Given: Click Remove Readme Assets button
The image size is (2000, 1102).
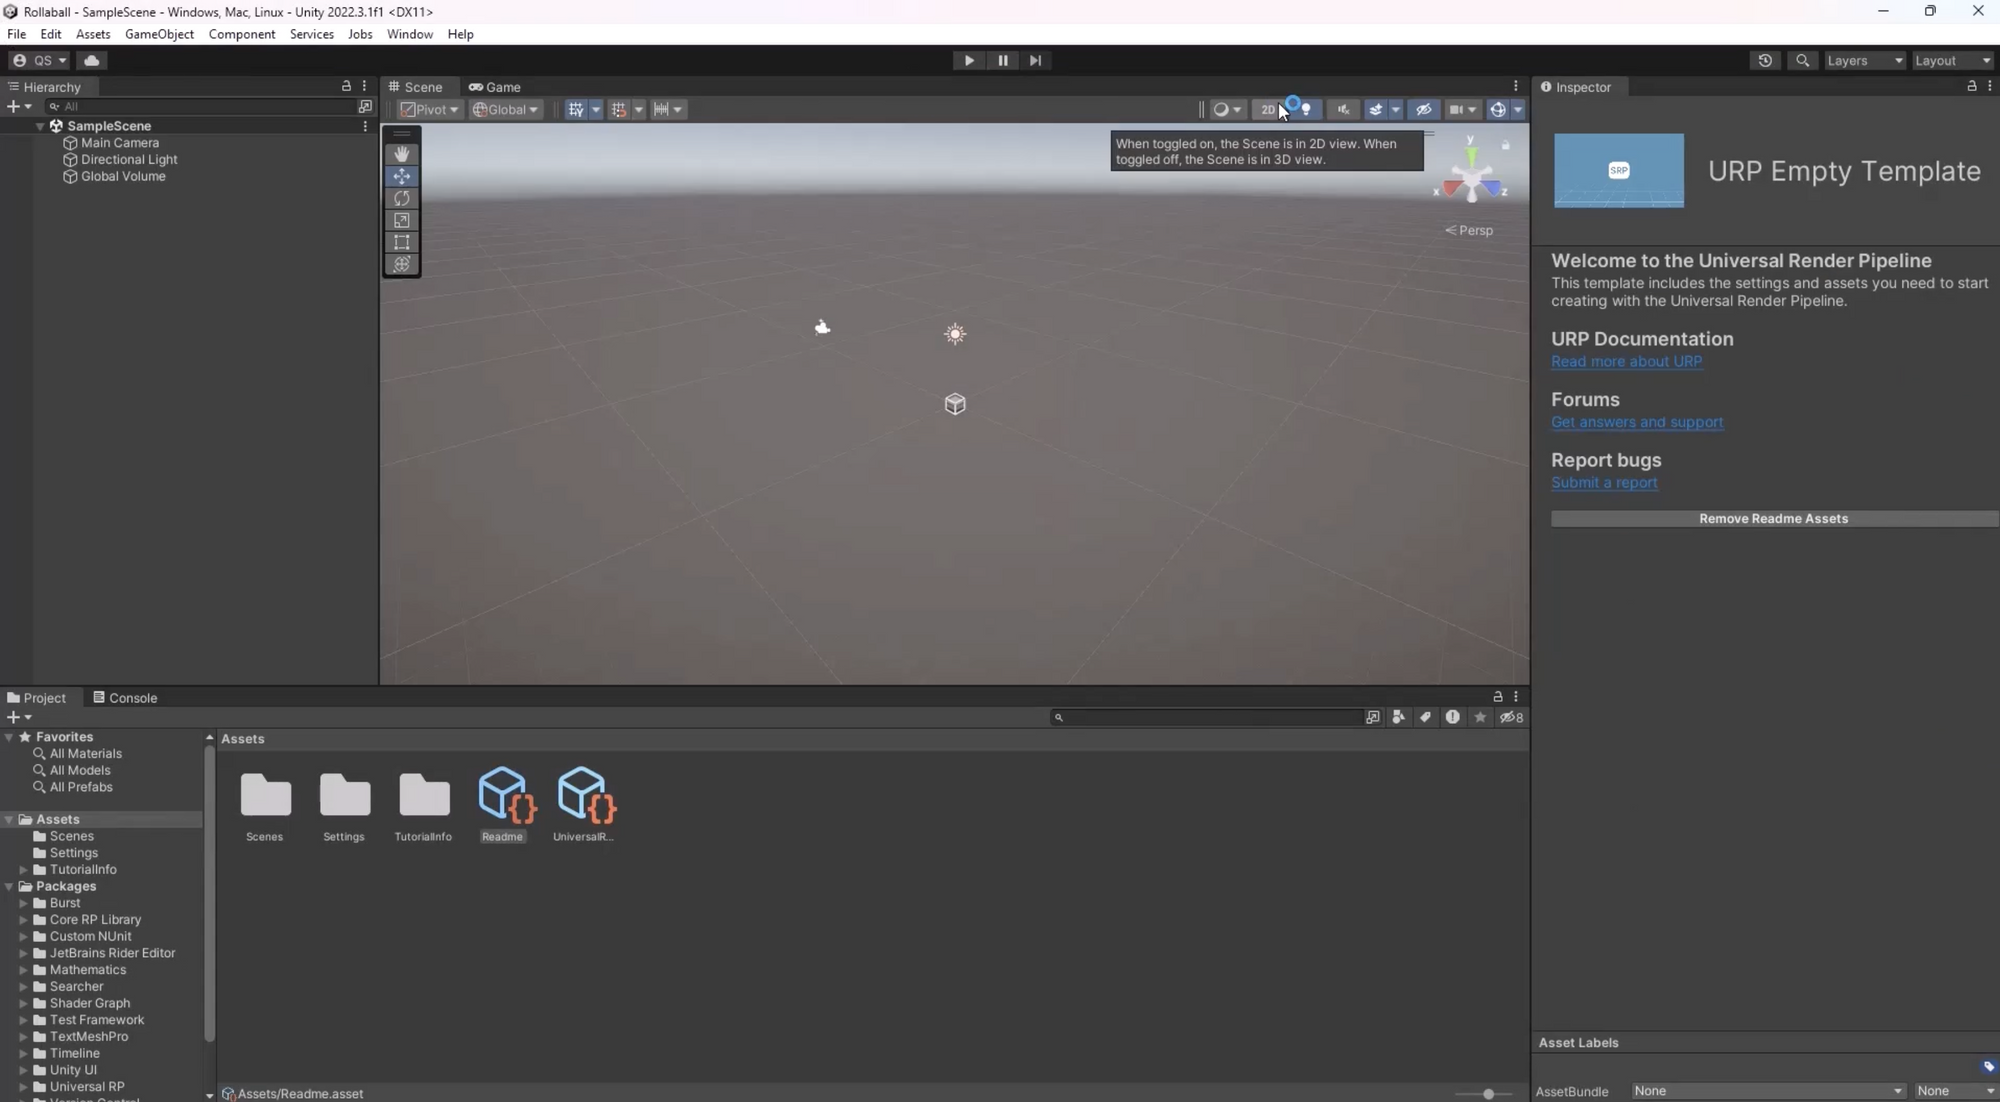Looking at the screenshot, I should point(1772,519).
